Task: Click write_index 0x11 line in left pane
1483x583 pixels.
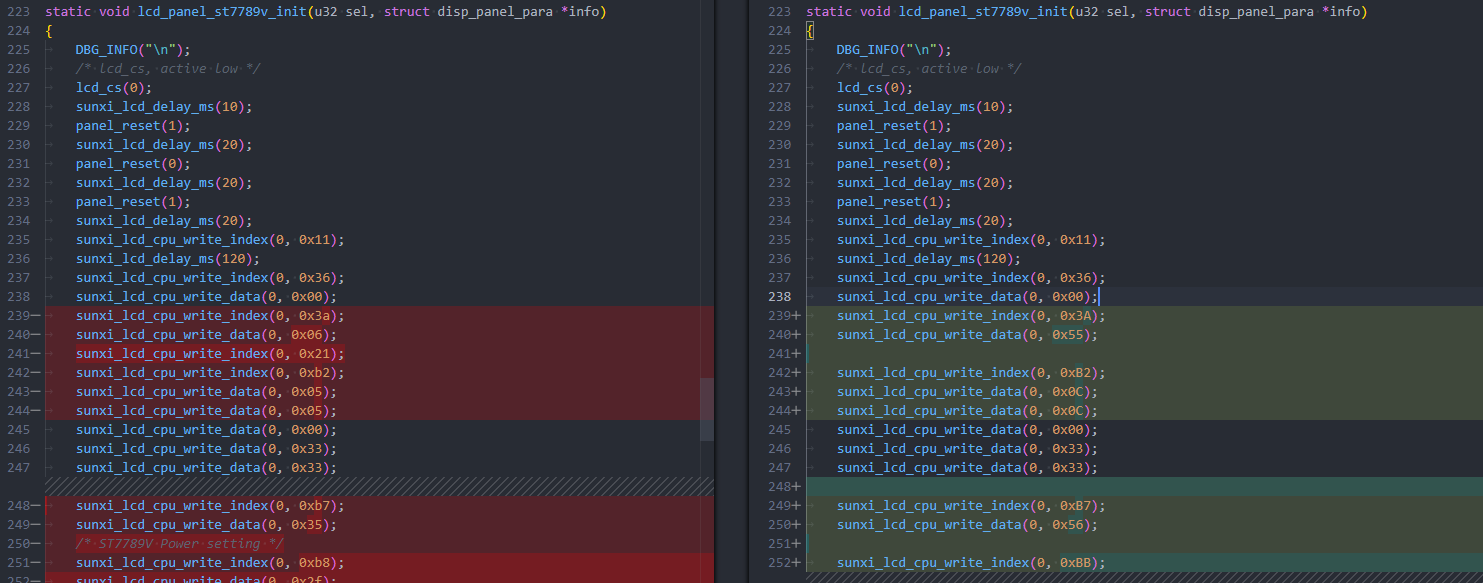Action: click(211, 240)
